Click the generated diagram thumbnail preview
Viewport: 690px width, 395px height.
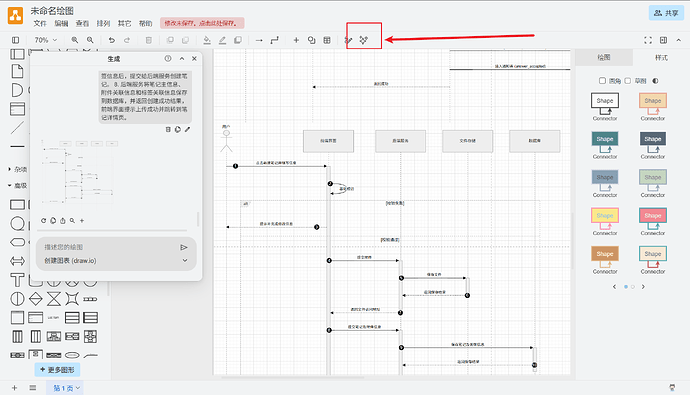pyautogui.click(x=79, y=173)
